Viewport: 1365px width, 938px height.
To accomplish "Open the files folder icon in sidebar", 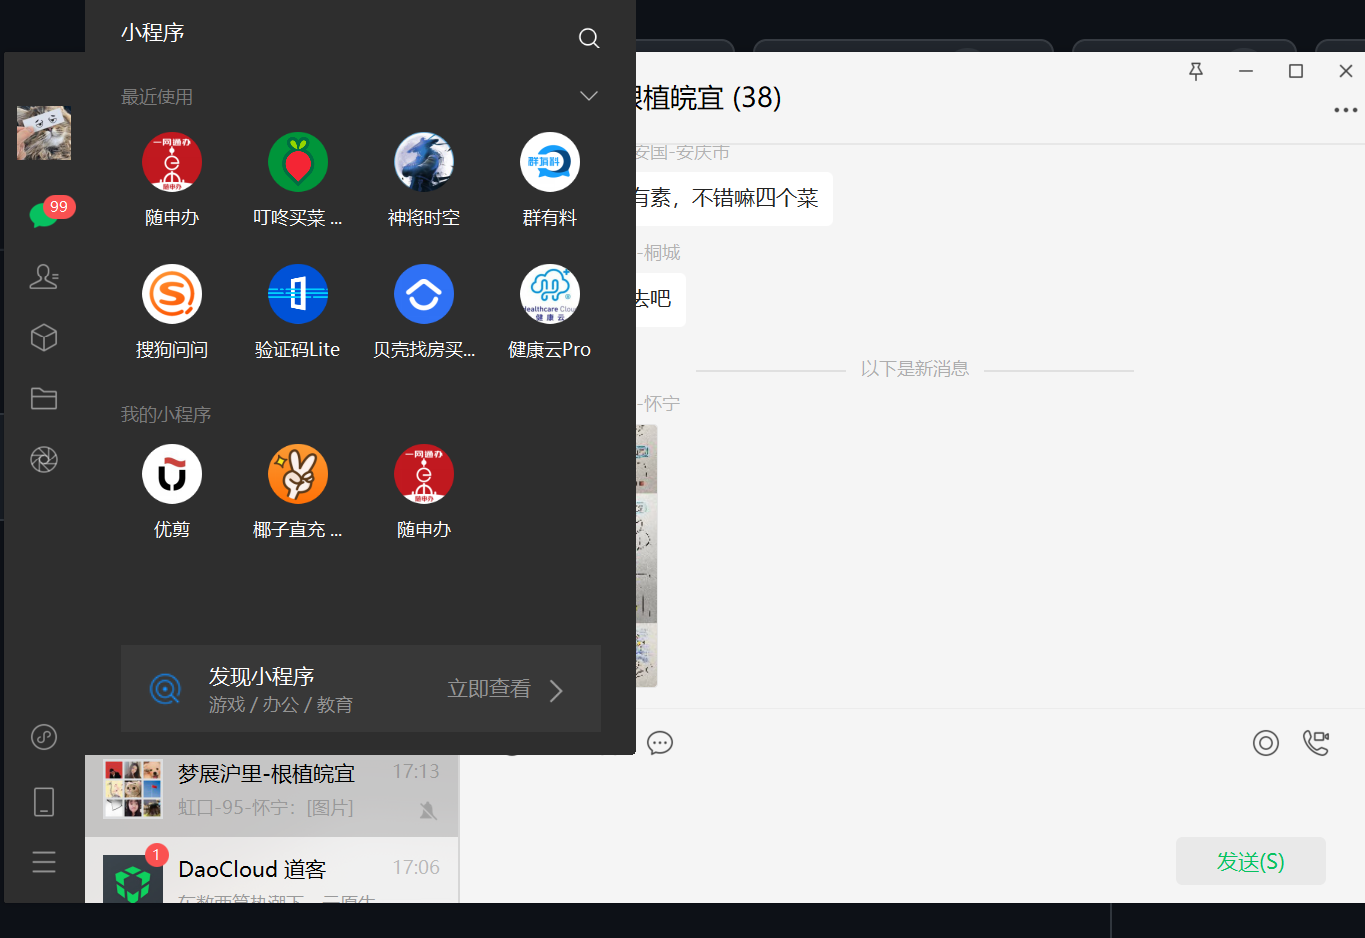I will coord(44,399).
